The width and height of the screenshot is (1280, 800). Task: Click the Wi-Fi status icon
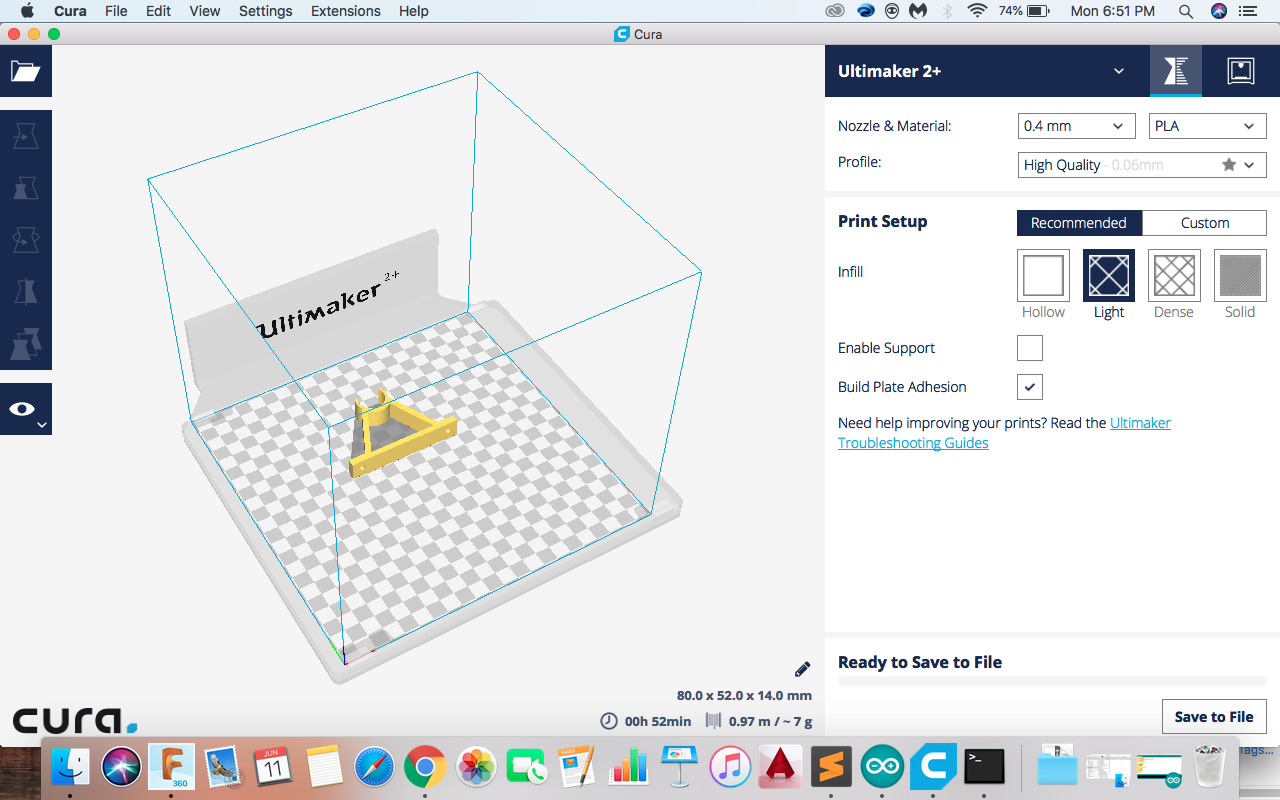(977, 11)
